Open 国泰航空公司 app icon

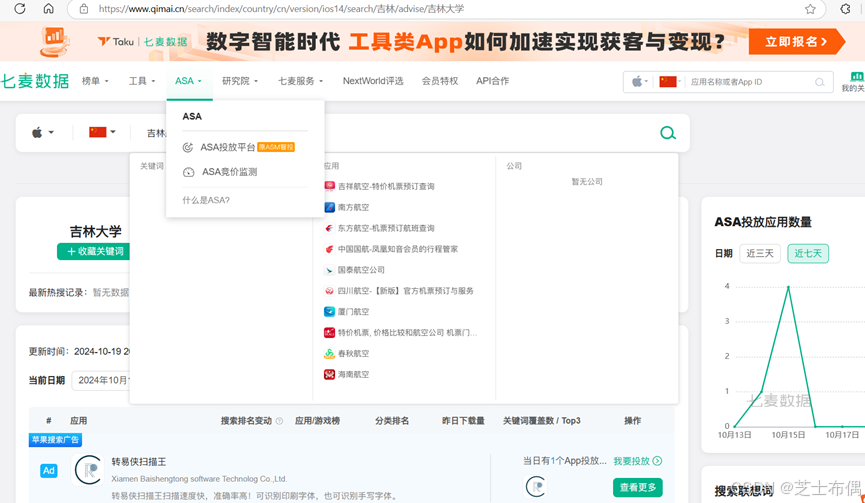coord(329,270)
